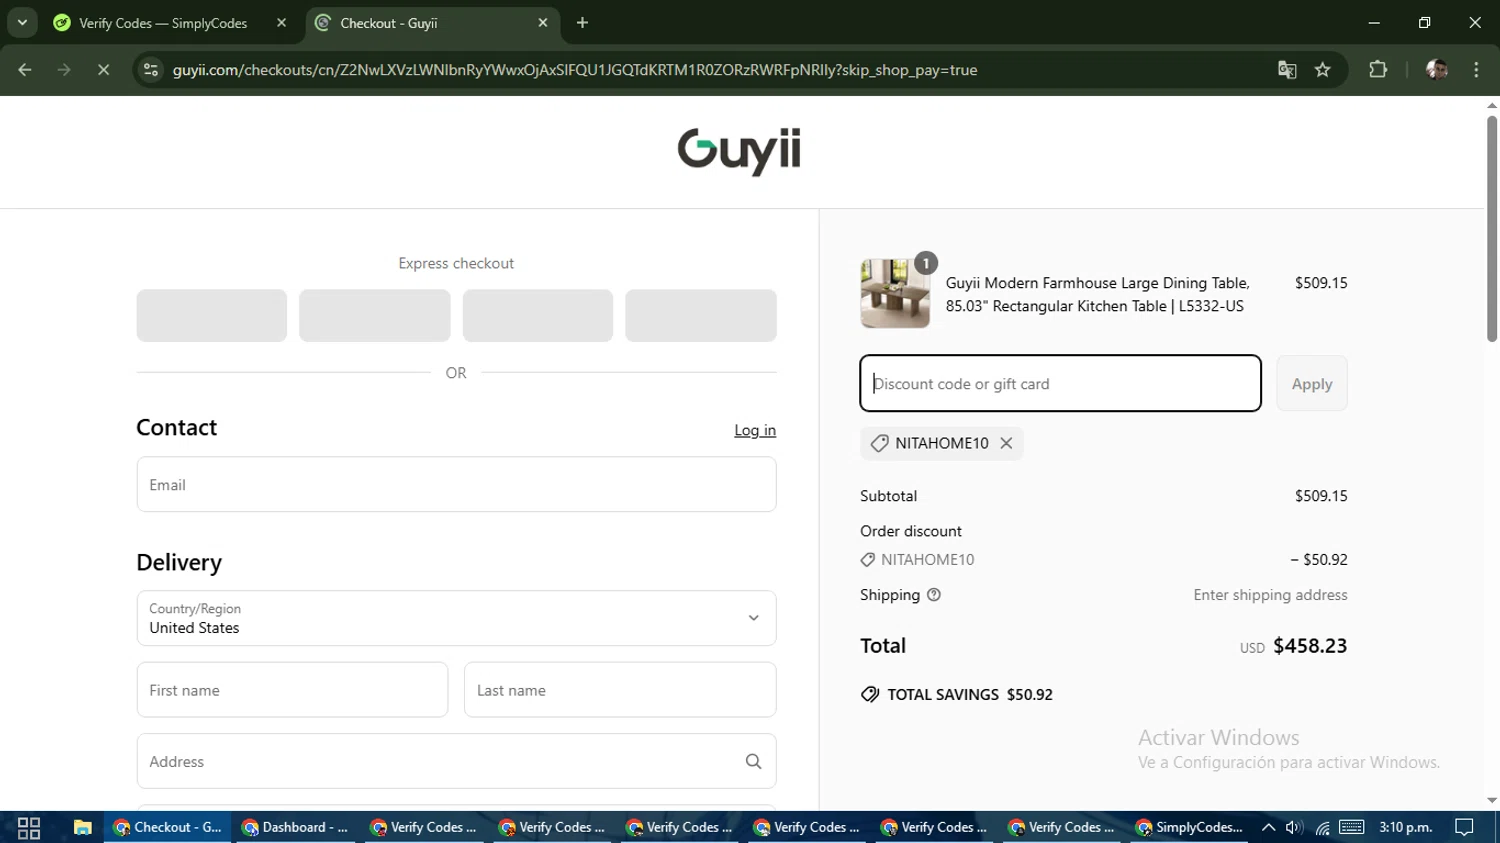The image size is (1500, 843).
Task: Go back to previous page
Action: (25, 70)
